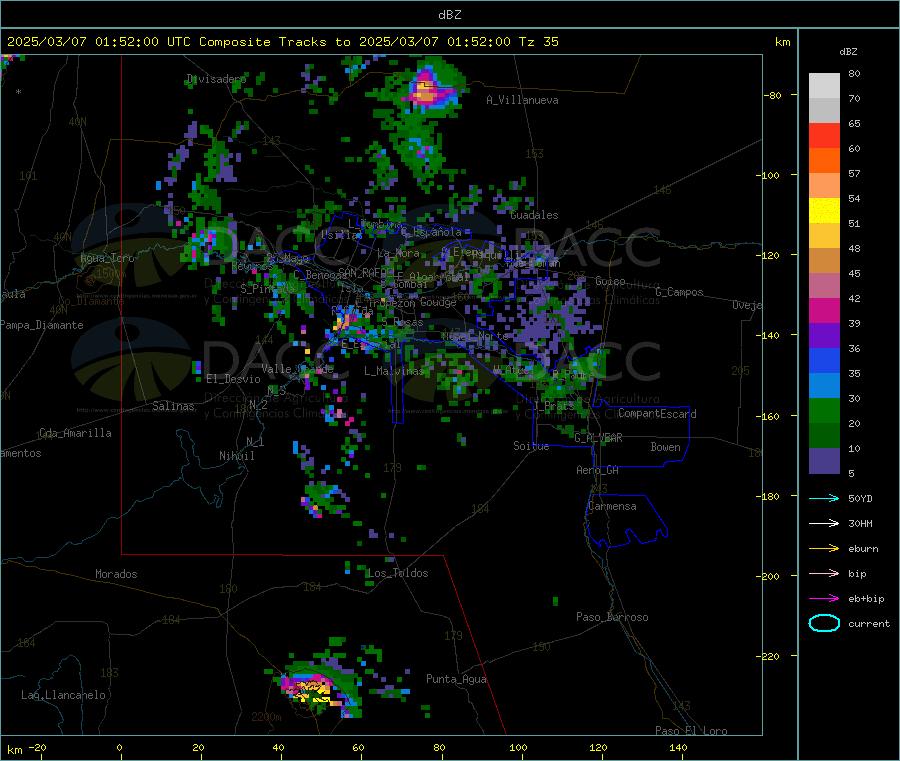The height and width of the screenshot is (761, 900).
Task: Click the pink bip arrow icon
Action: click(x=824, y=573)
